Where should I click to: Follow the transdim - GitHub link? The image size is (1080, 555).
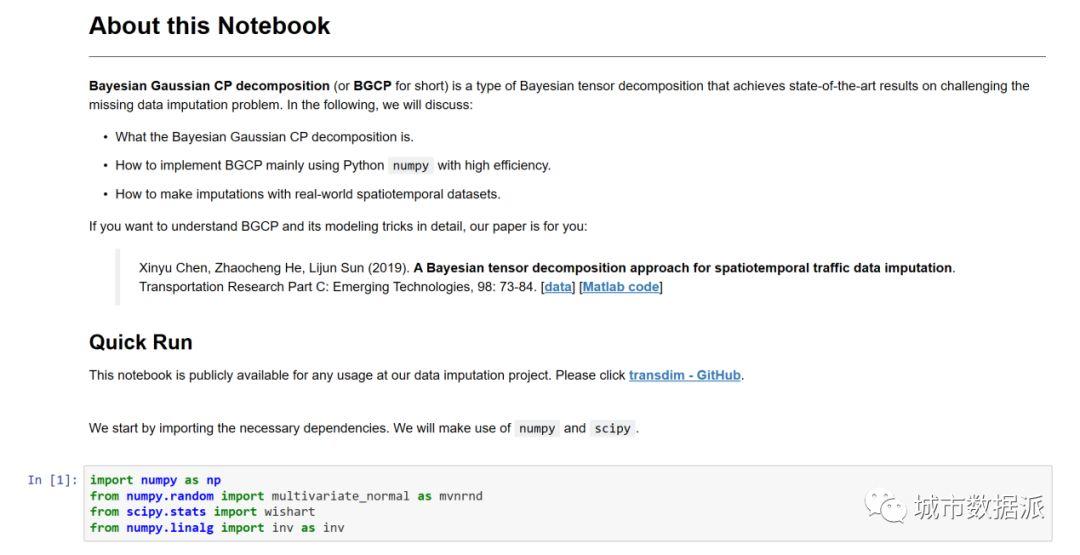click(685, 375)
